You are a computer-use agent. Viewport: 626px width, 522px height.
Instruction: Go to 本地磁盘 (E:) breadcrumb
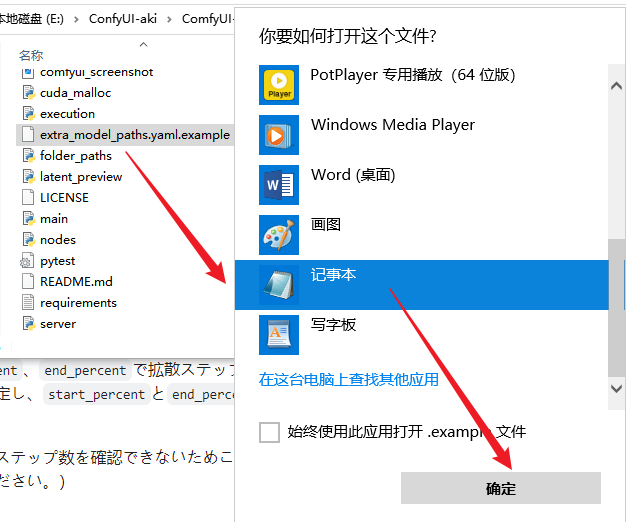pyautogui.click(x=31, y=19)
